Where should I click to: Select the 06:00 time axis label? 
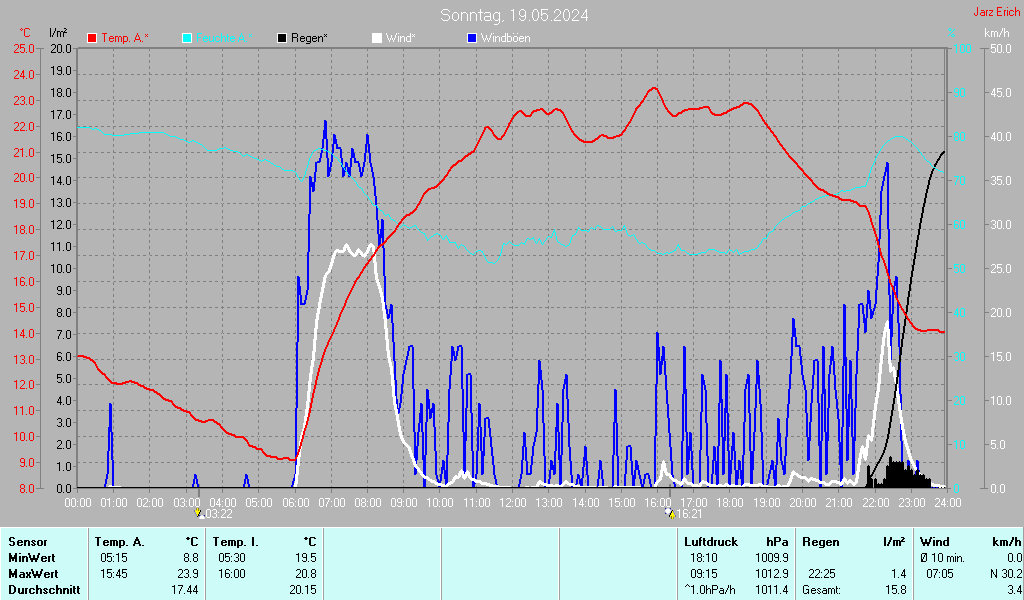click(x=295, y=501)
